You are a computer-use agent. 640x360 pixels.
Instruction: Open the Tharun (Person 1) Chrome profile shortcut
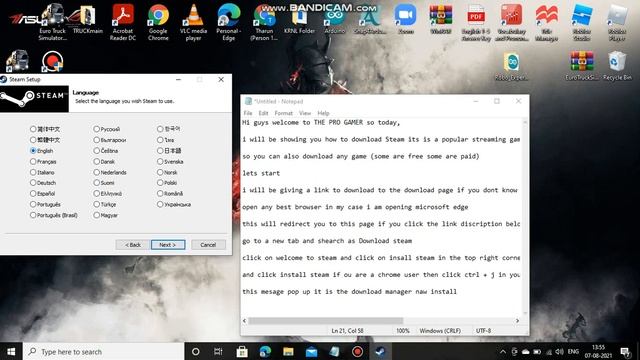click(264, 22)
